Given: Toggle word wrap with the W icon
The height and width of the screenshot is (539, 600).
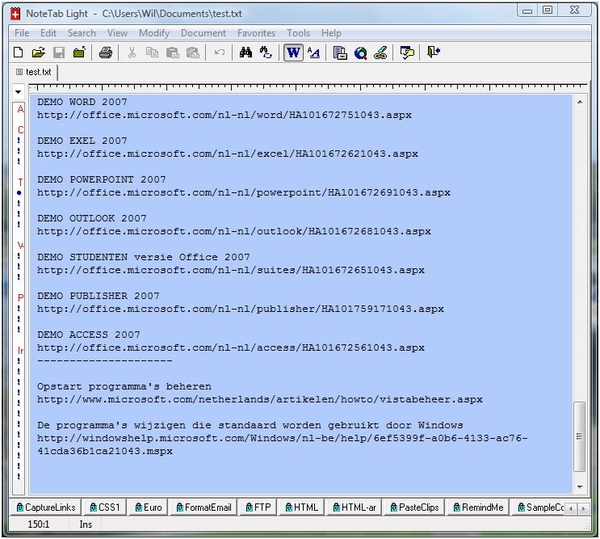Looking at the screenshot, I should pos(293,52).
